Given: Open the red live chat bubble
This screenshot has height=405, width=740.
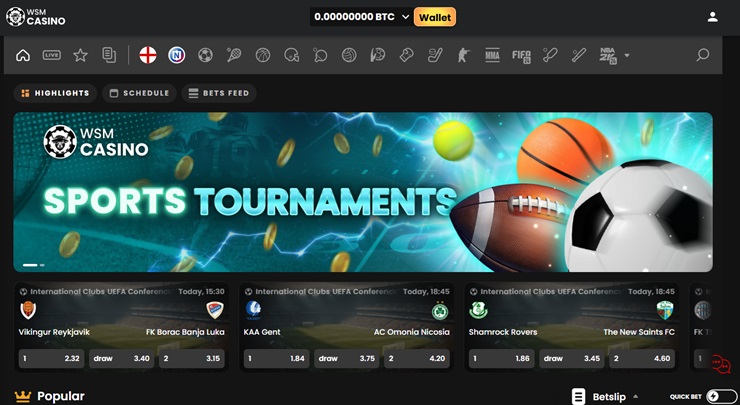Looking at the screenshot, I should click(720, 364).
